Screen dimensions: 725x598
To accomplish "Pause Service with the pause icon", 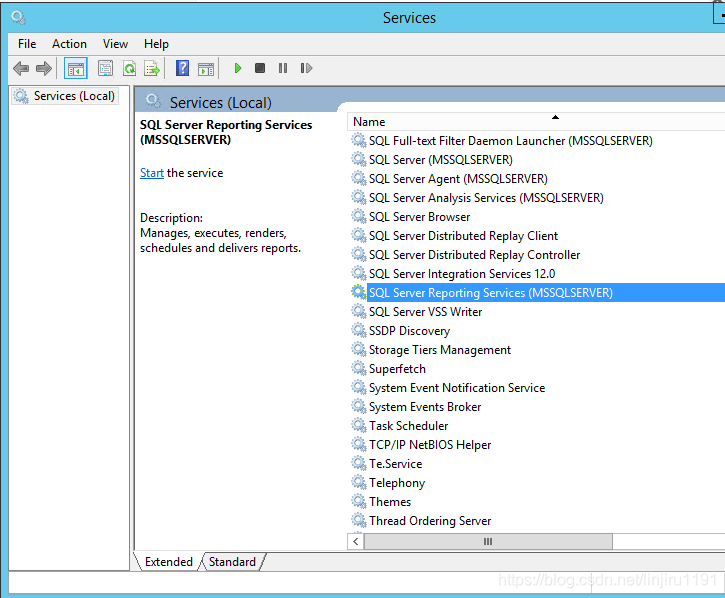I will click(283, 68).
